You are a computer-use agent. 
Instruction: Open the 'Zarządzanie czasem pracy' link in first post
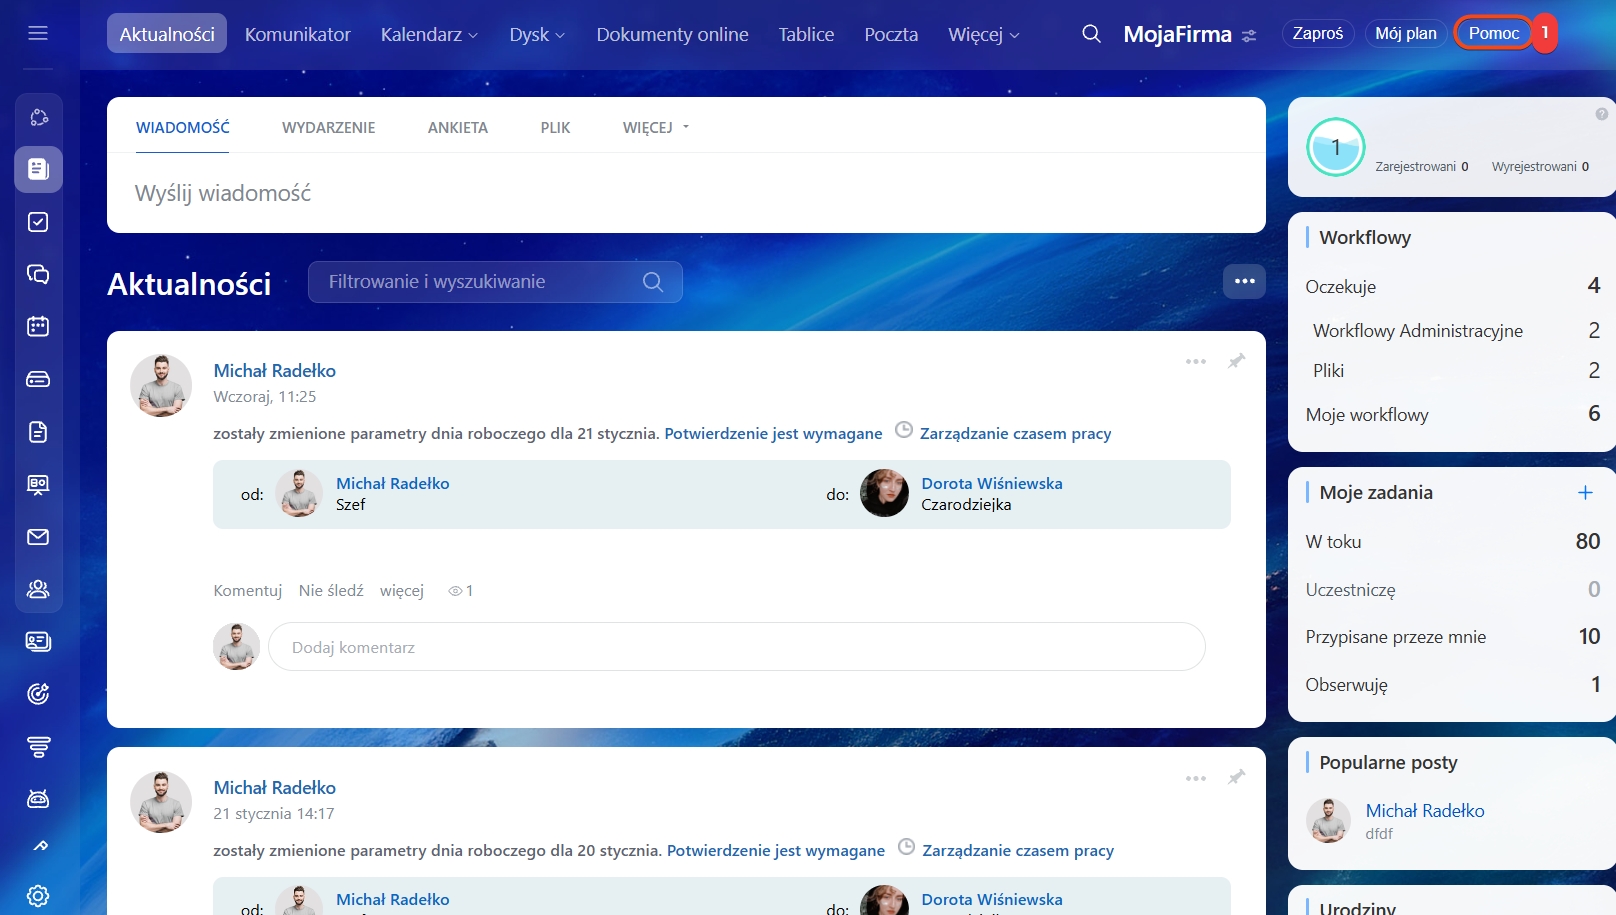click(1015, 434)
